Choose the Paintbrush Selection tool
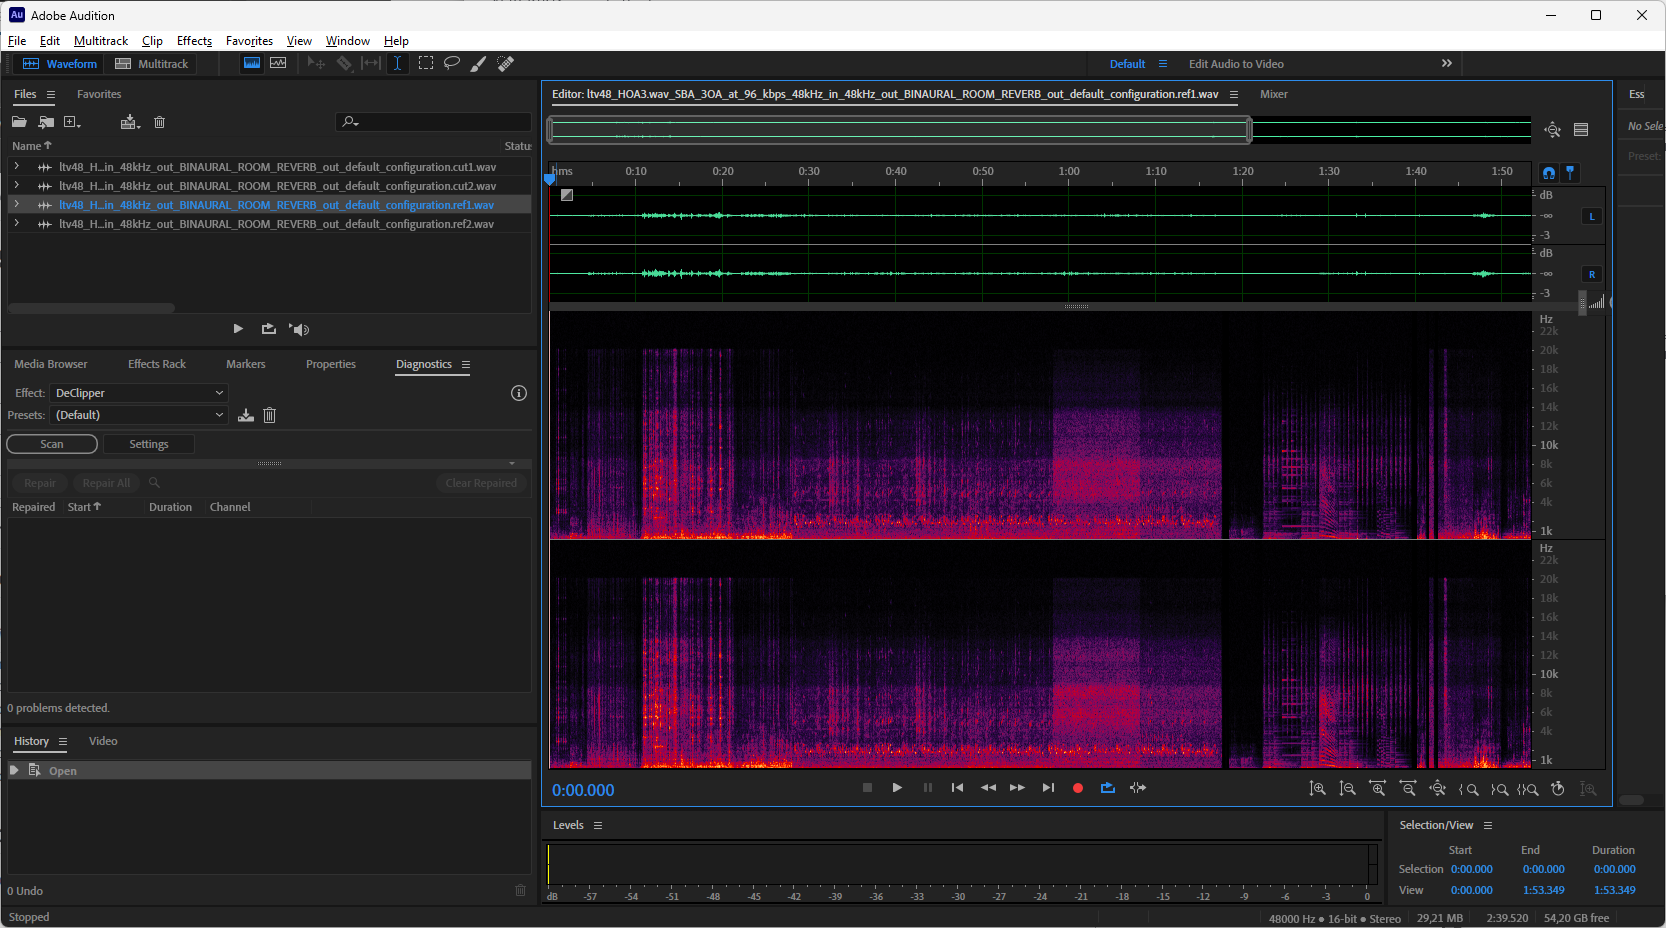This screenshot has width=1666, height=928. (479, 63)
